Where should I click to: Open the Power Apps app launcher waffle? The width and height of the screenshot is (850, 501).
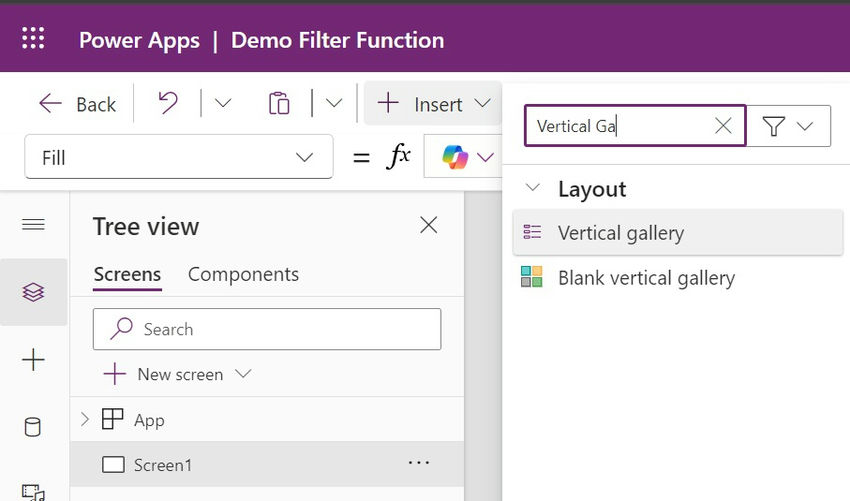[33, 40]
